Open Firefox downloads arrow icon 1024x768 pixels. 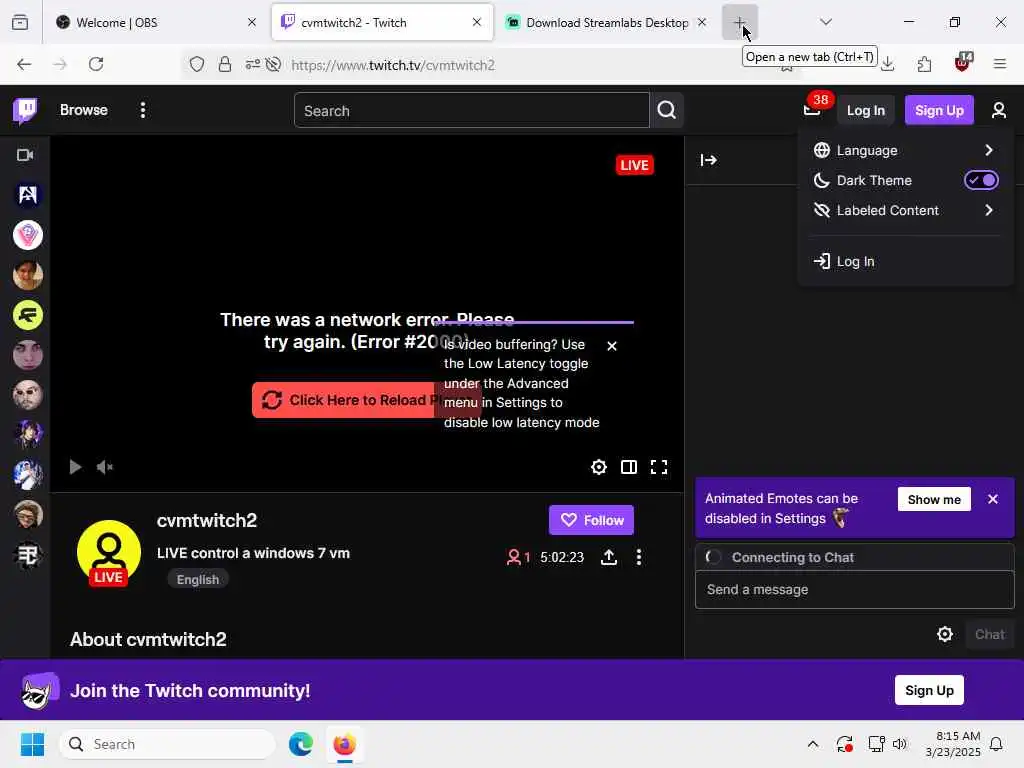[888, 64]
